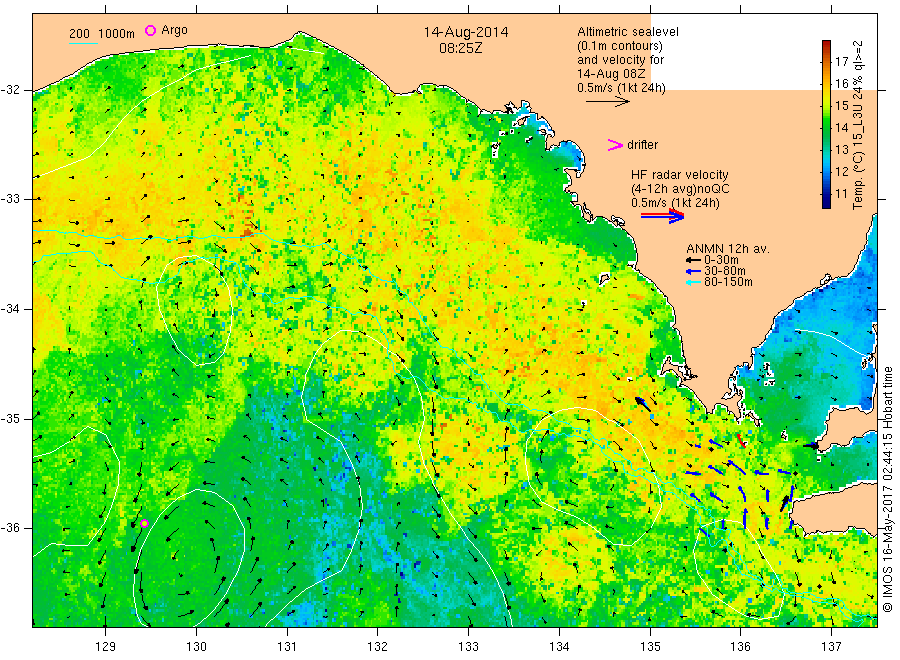Click the blue 30-80m ANMN arrow symbol
Image resolution: width=900 pixels, height=660 pixels.
[693, 271]
